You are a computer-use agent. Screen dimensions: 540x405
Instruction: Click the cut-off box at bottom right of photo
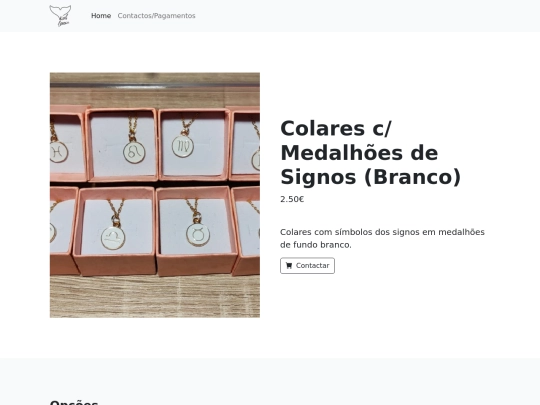point(246,231)
